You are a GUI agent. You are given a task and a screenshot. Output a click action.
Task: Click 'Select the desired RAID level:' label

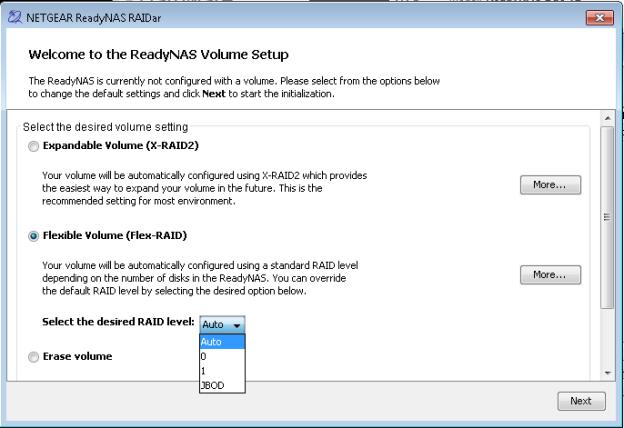pyautogui.click(x=118, y=322)
